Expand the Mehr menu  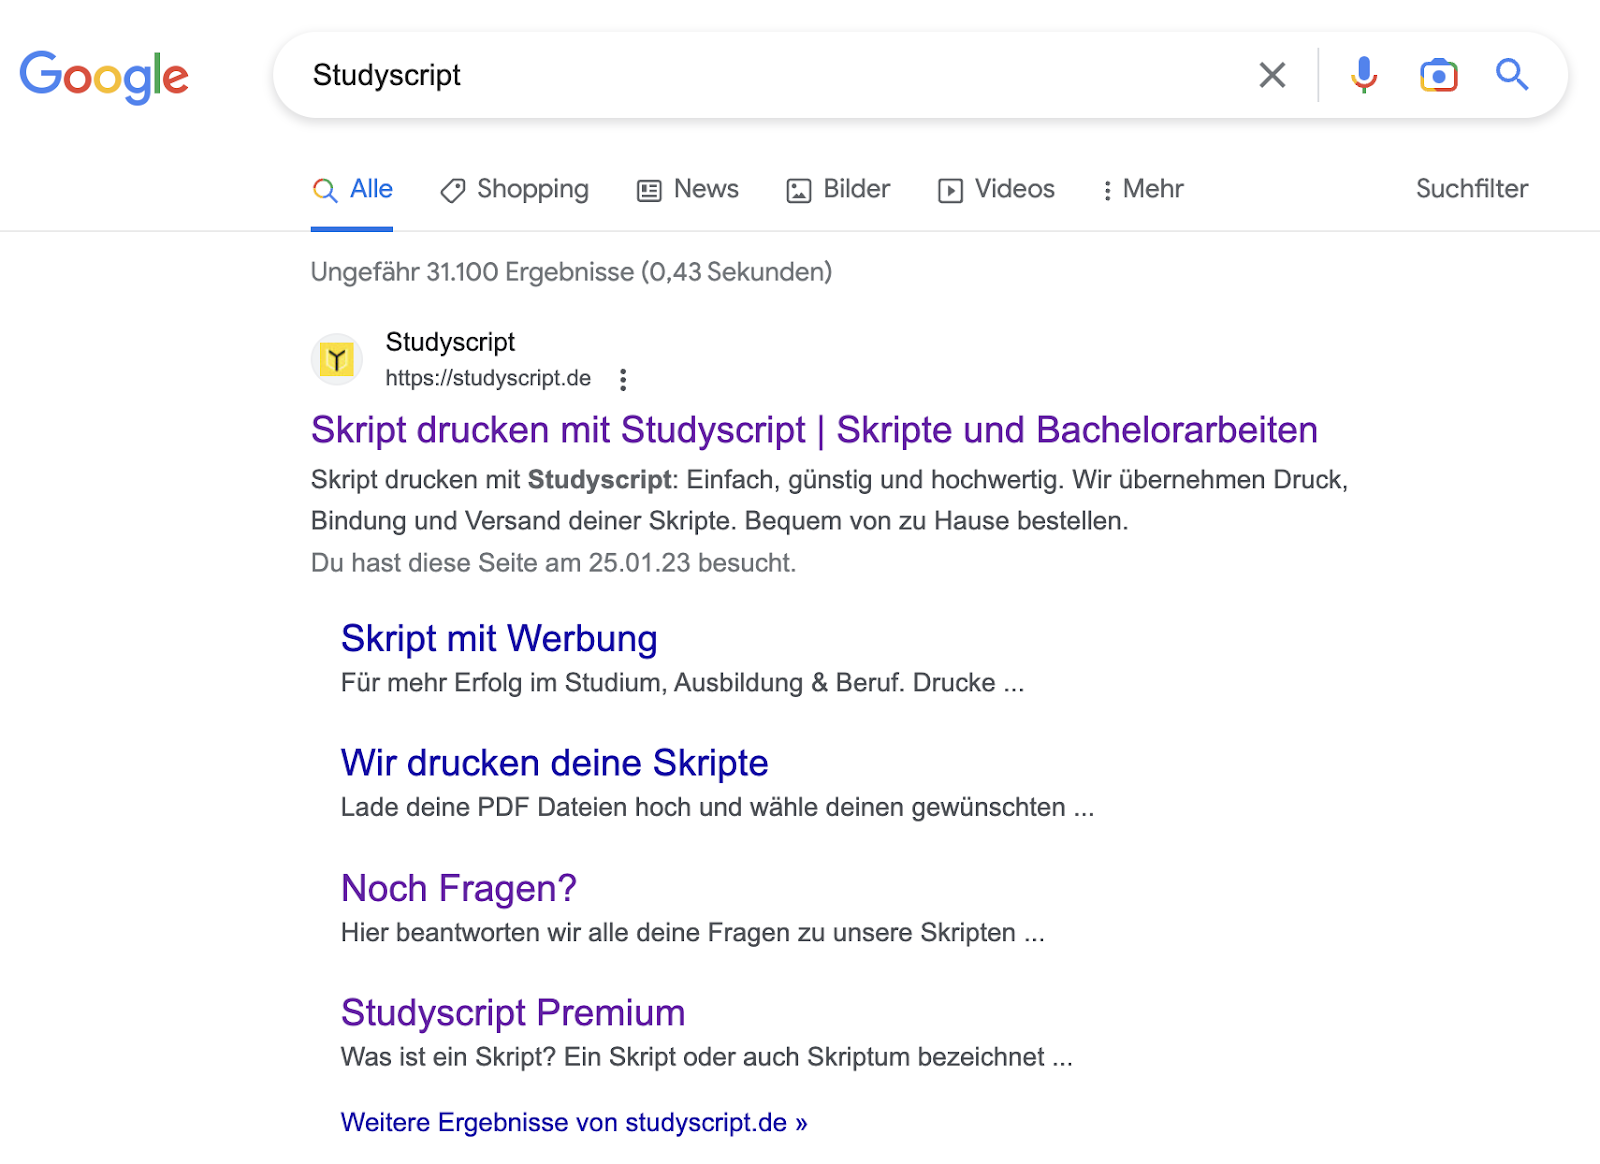(1142, 189)
